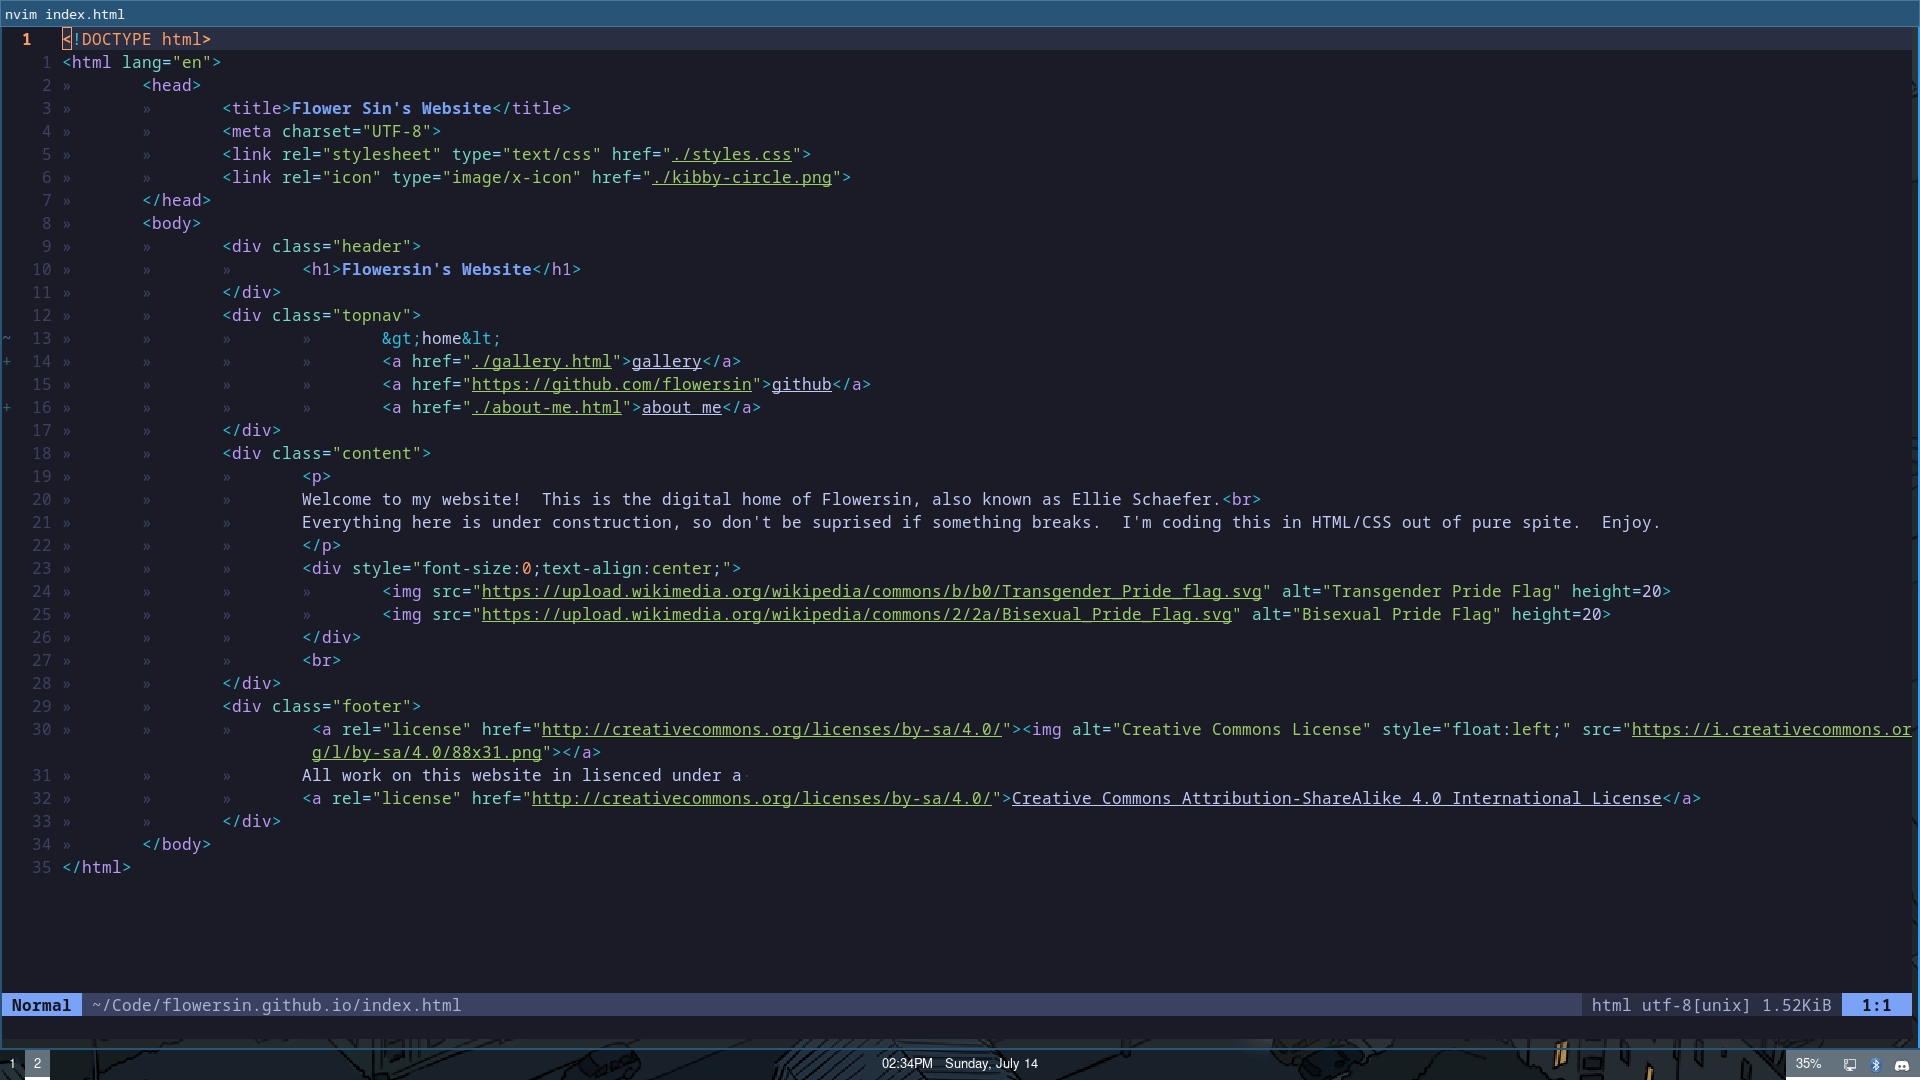
Task: Click the closing /p tag
Action: (x=321, y=545)
